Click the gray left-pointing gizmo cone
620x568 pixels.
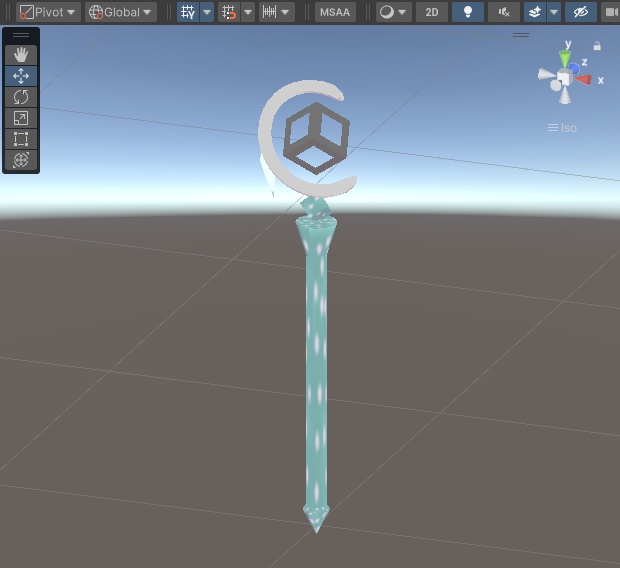[546, 74]
